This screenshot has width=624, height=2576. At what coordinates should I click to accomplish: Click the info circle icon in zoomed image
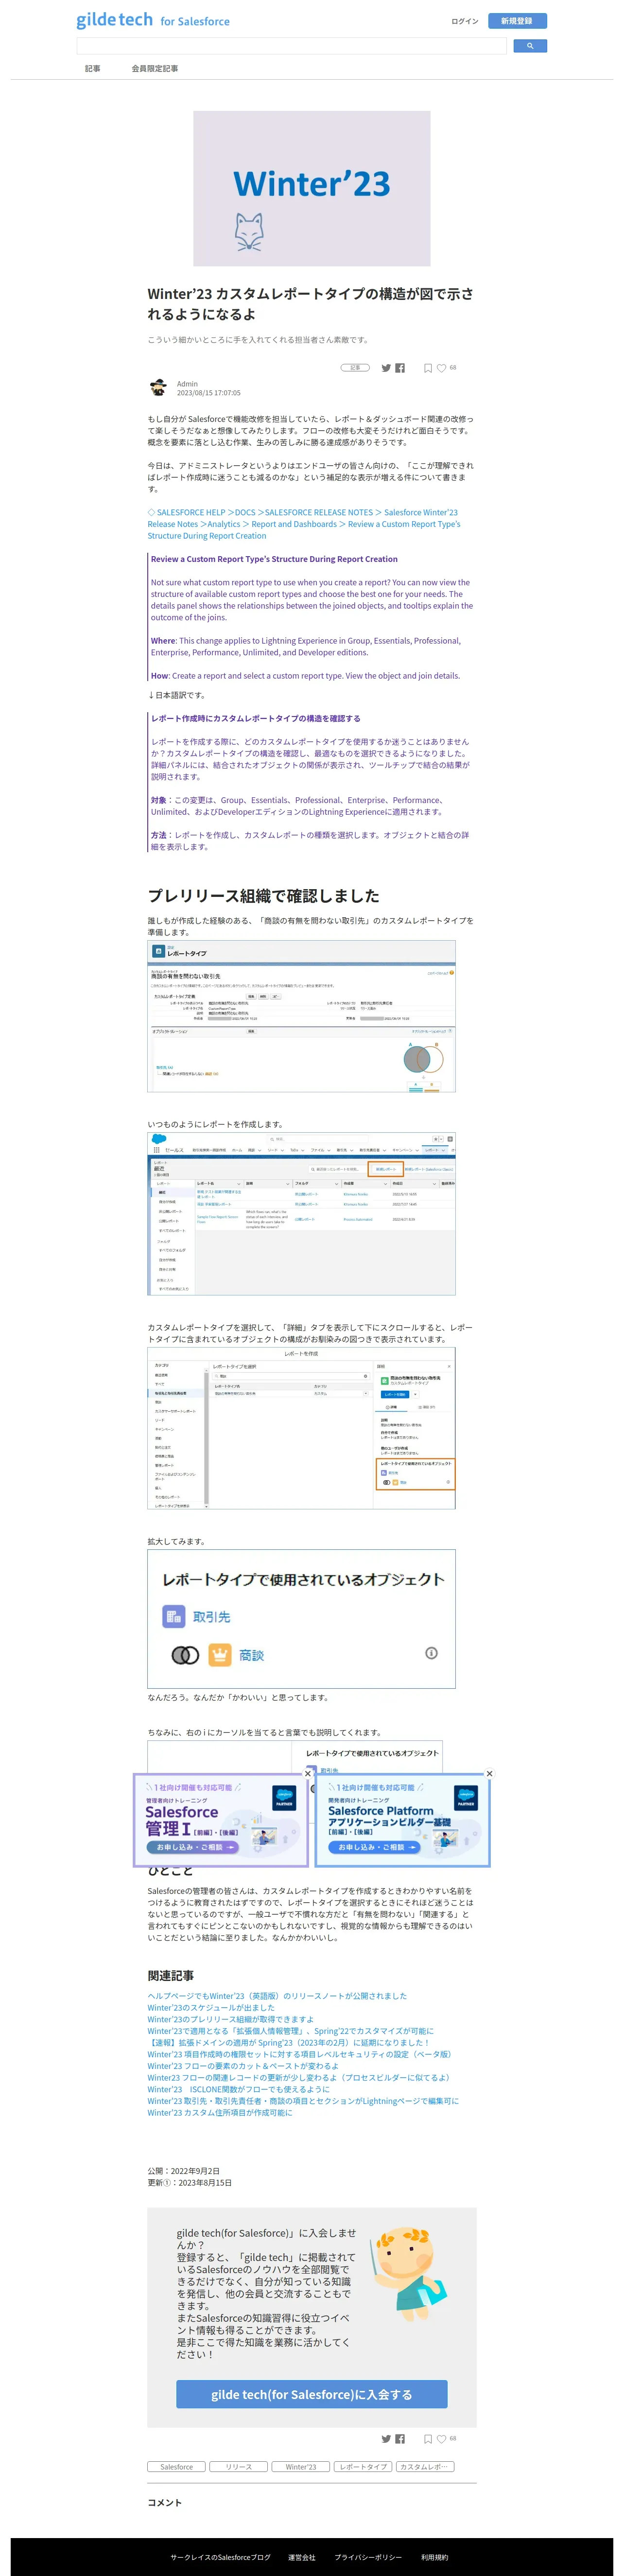tap(431, 1653)
